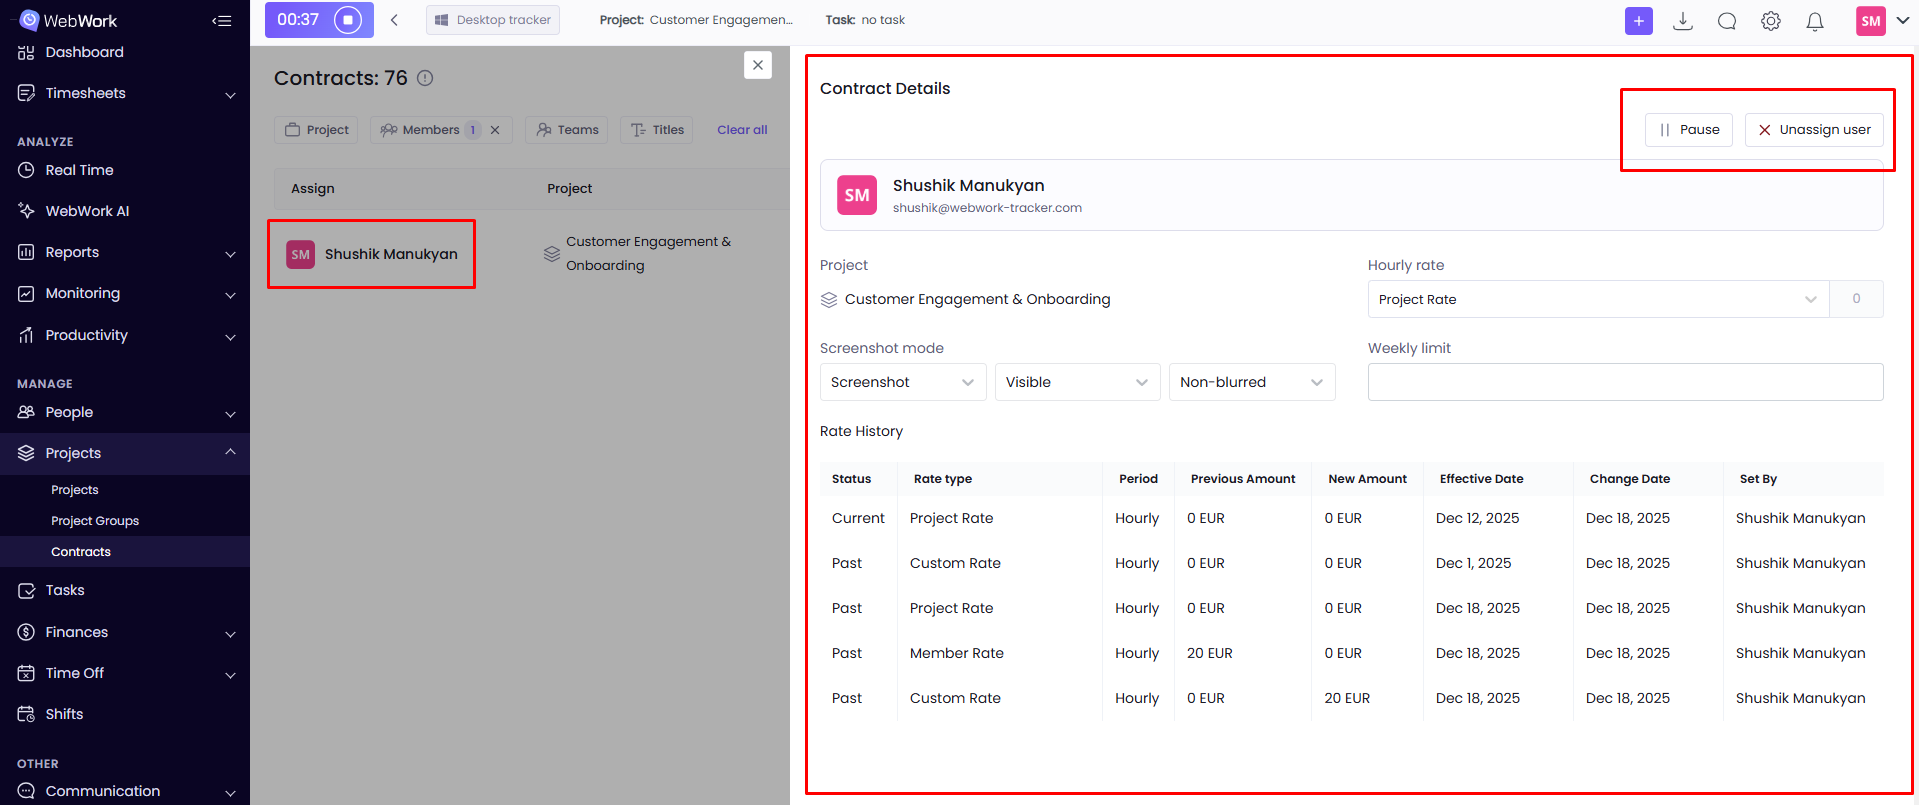
Task: Open Project Groups in sidebar
Action: pos(95,521)
